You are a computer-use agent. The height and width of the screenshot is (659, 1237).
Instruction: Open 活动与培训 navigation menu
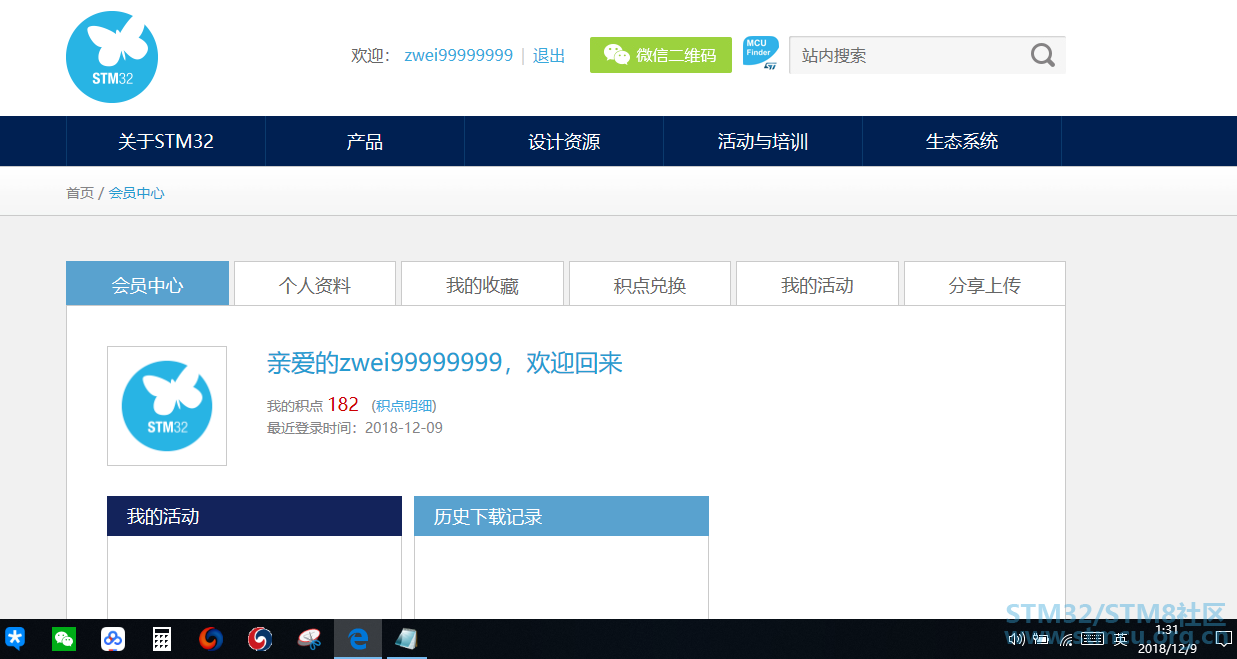(x=763, y=141)
